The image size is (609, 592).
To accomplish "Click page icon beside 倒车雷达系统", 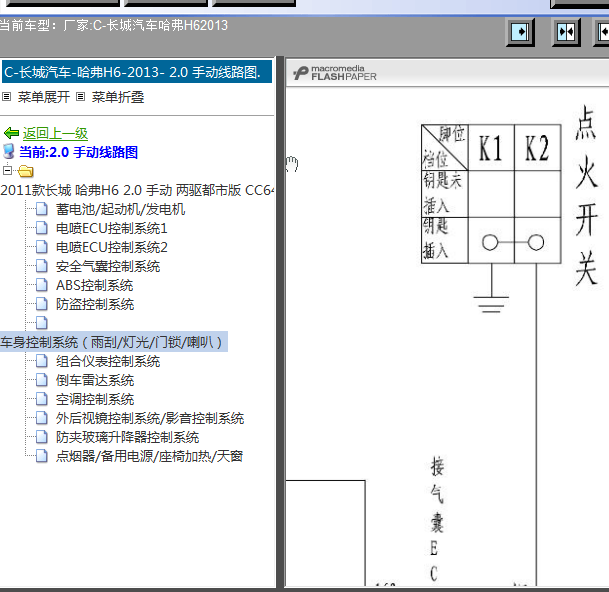I will pos(42,380).
